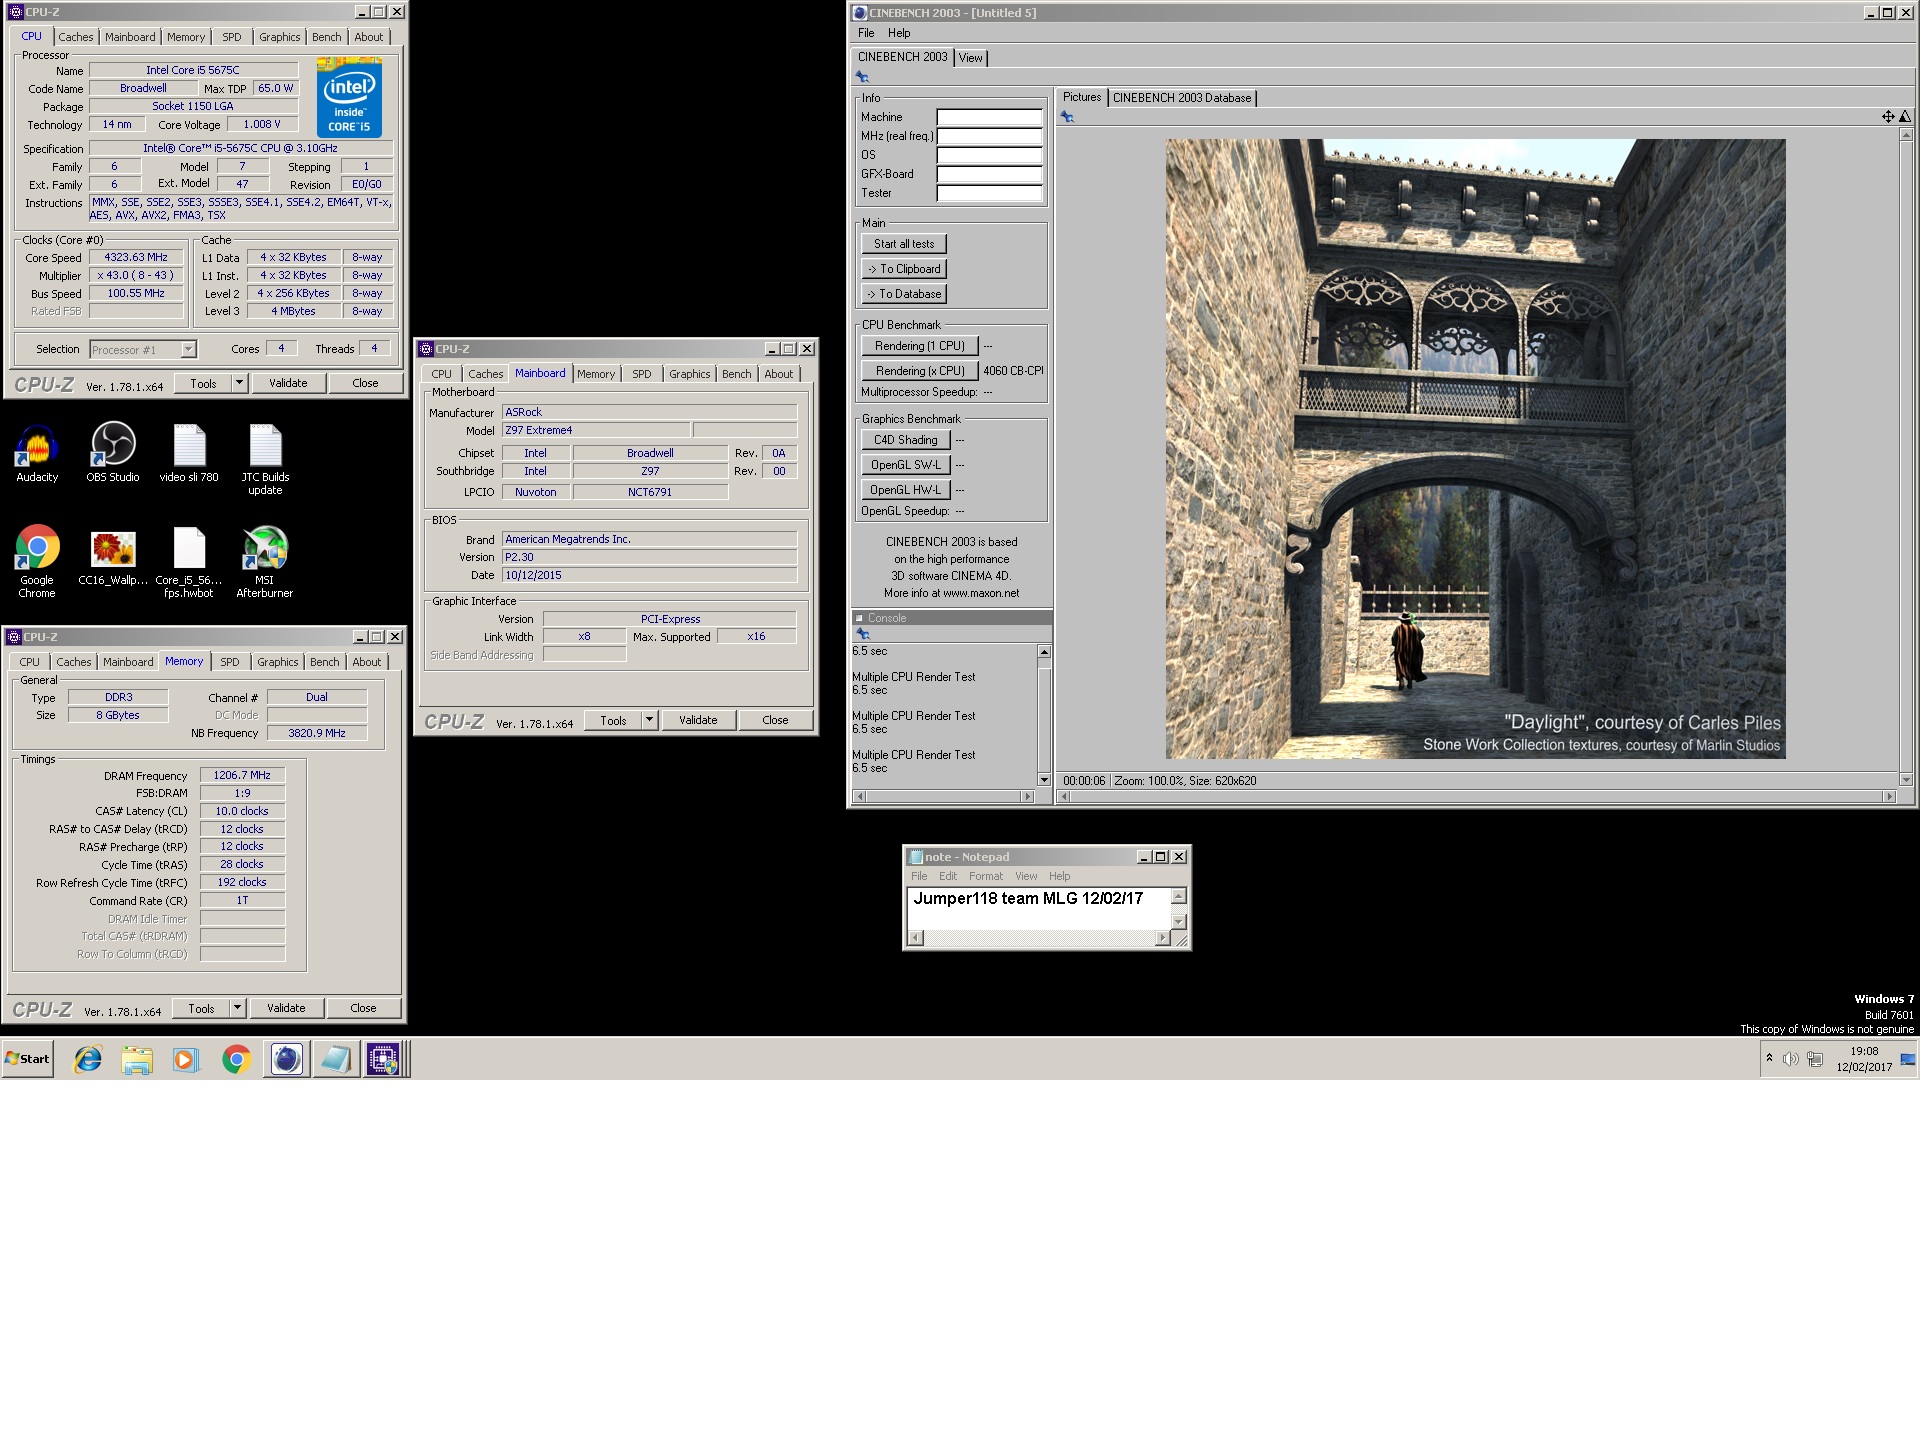Viewport: 1920px width, 1440px height.
Task: Click Show Desktop at taskbar end
Action: tap(1908, 1059)
